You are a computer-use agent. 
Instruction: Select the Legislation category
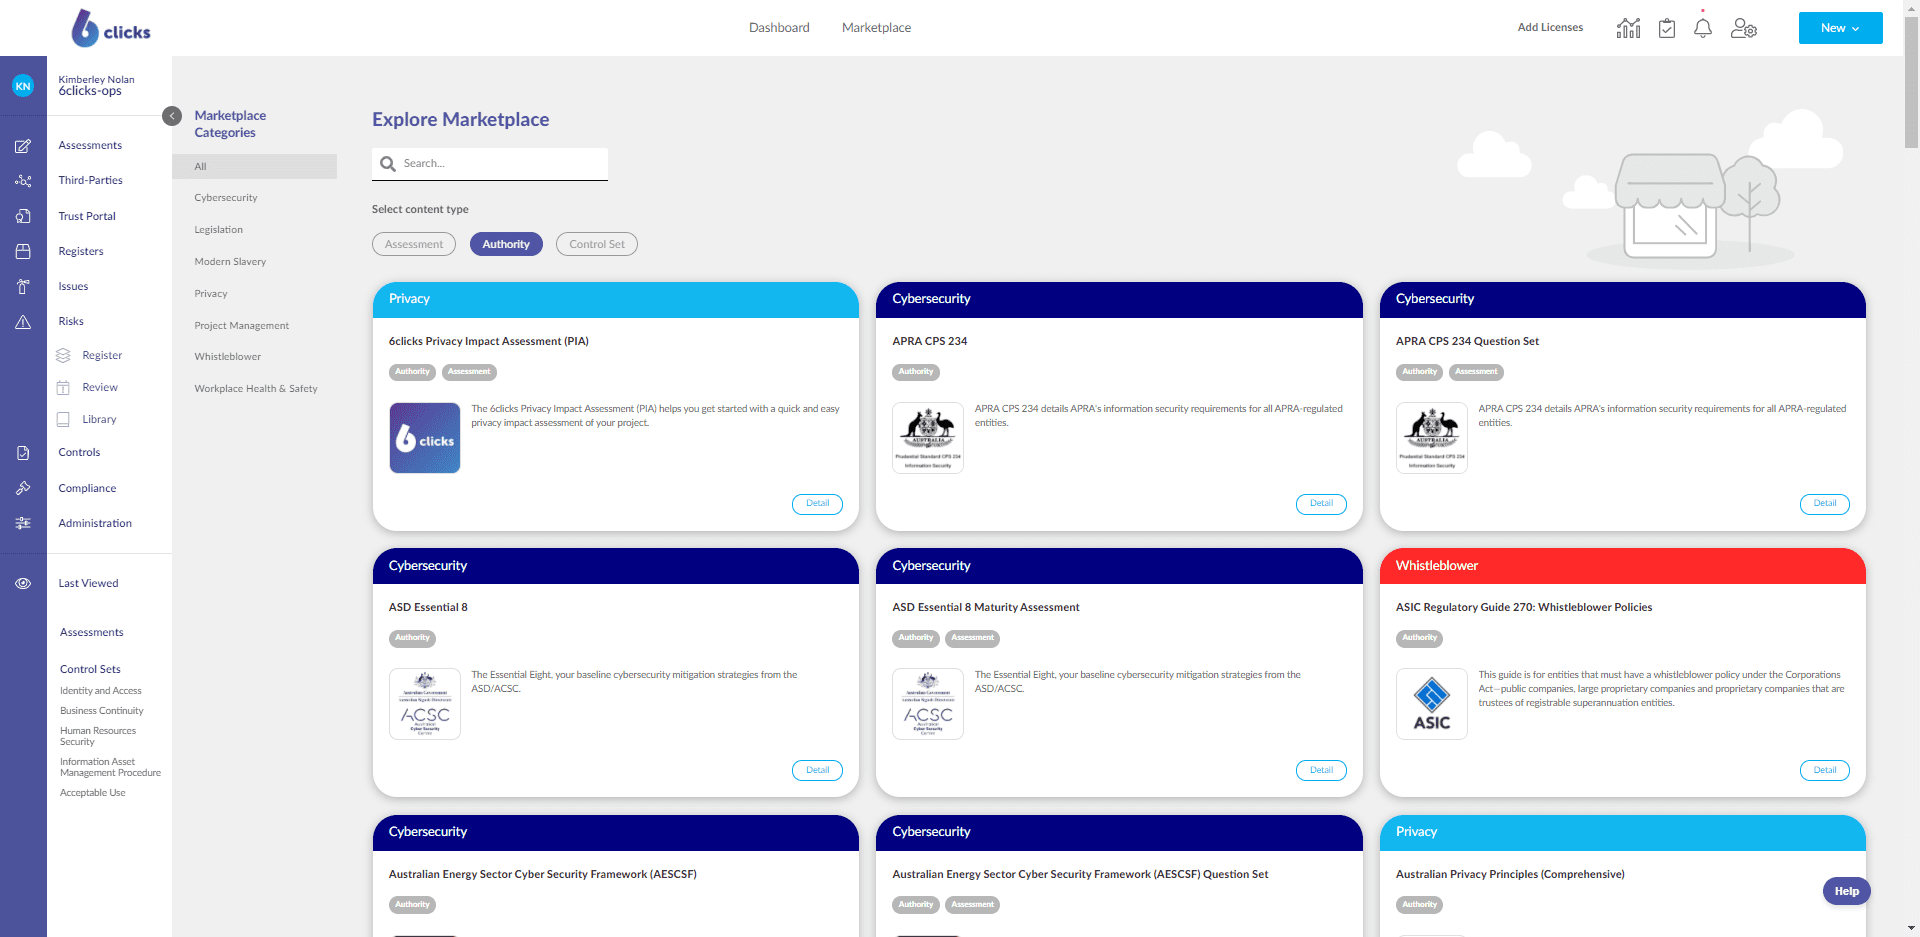tap(219, 230)
